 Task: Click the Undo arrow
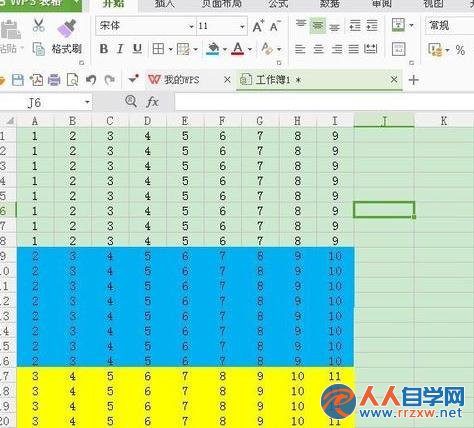click(91, 80)
